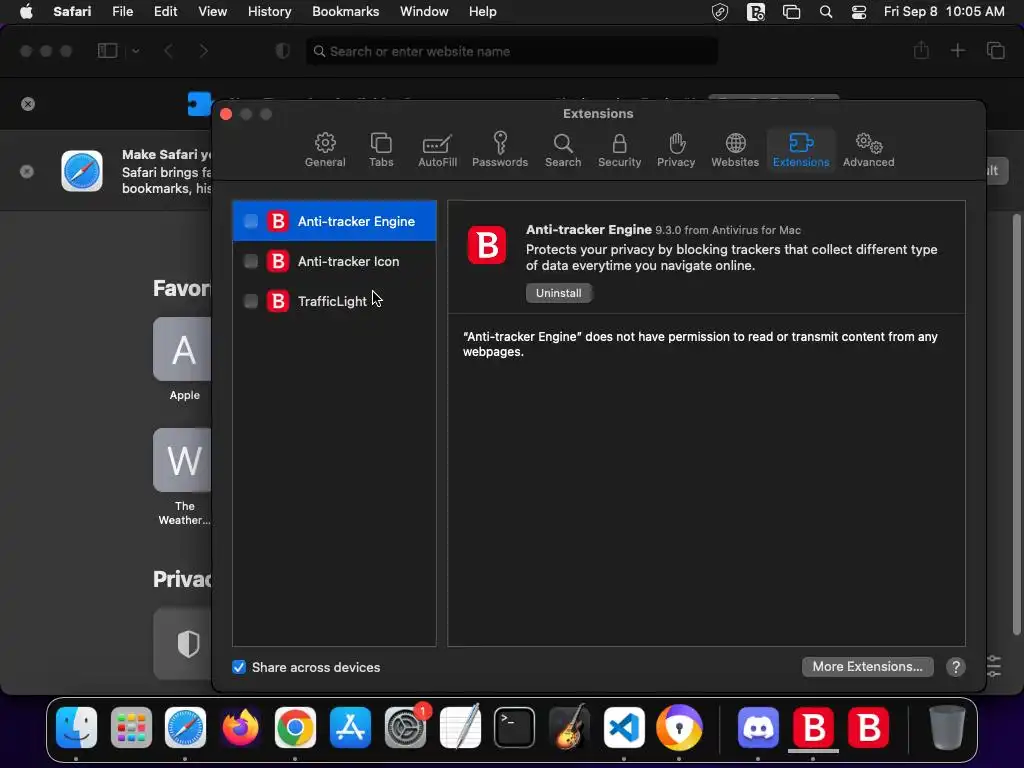Click the Safari page vertical scrollbar

[x=1016, y=423]
